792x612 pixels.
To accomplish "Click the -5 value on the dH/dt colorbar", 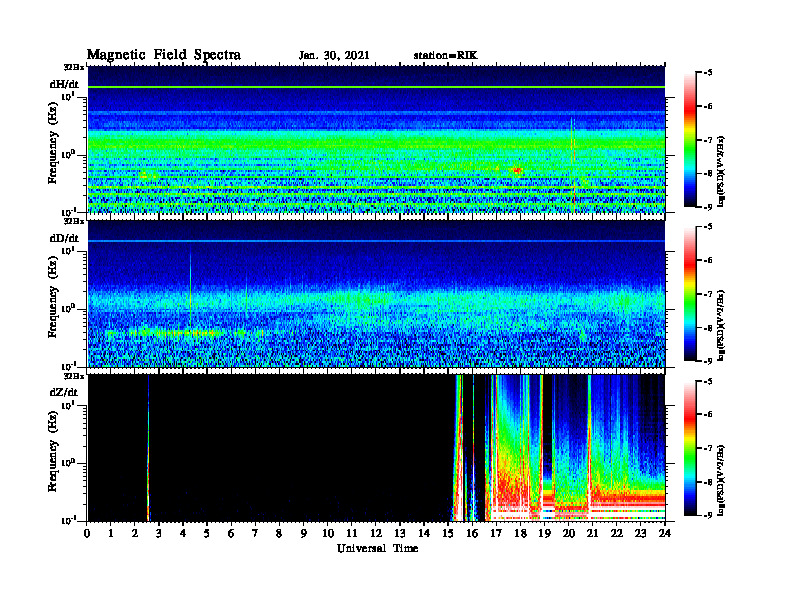I will click(x=707, y=73).
